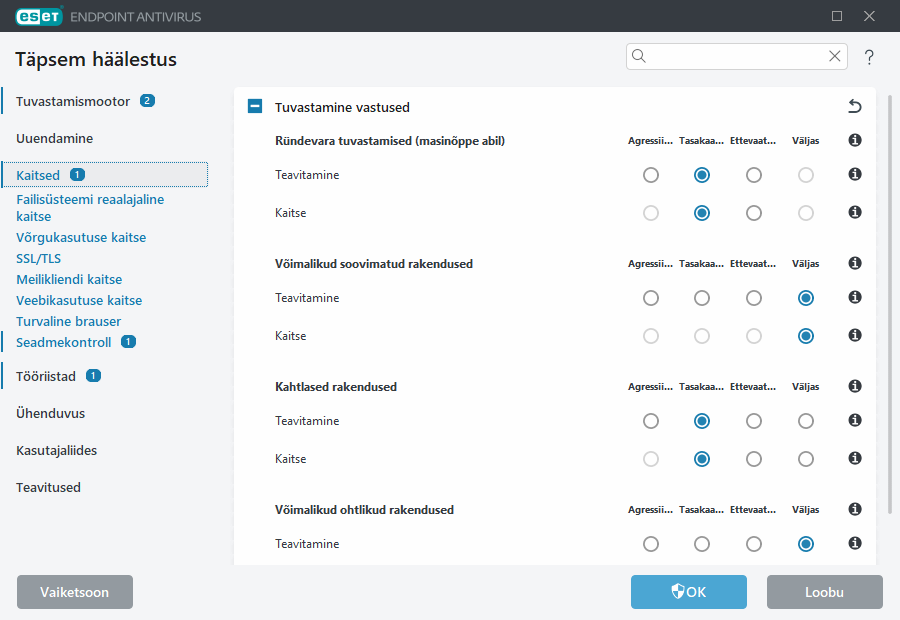The image size is (900, 620).
Task: Click info icon for Võimalikud soovimatud rakendused header
Action: [x=854, y=264]
